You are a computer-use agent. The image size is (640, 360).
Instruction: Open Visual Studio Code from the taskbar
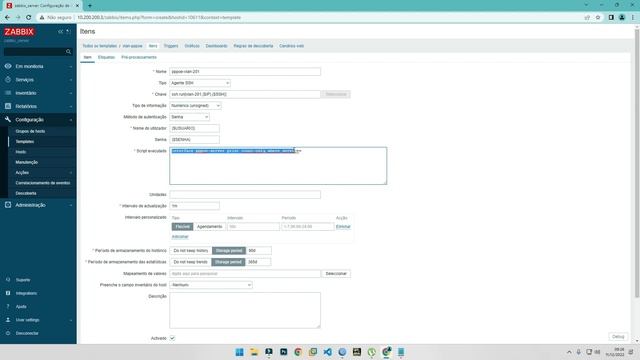[327, 352]
